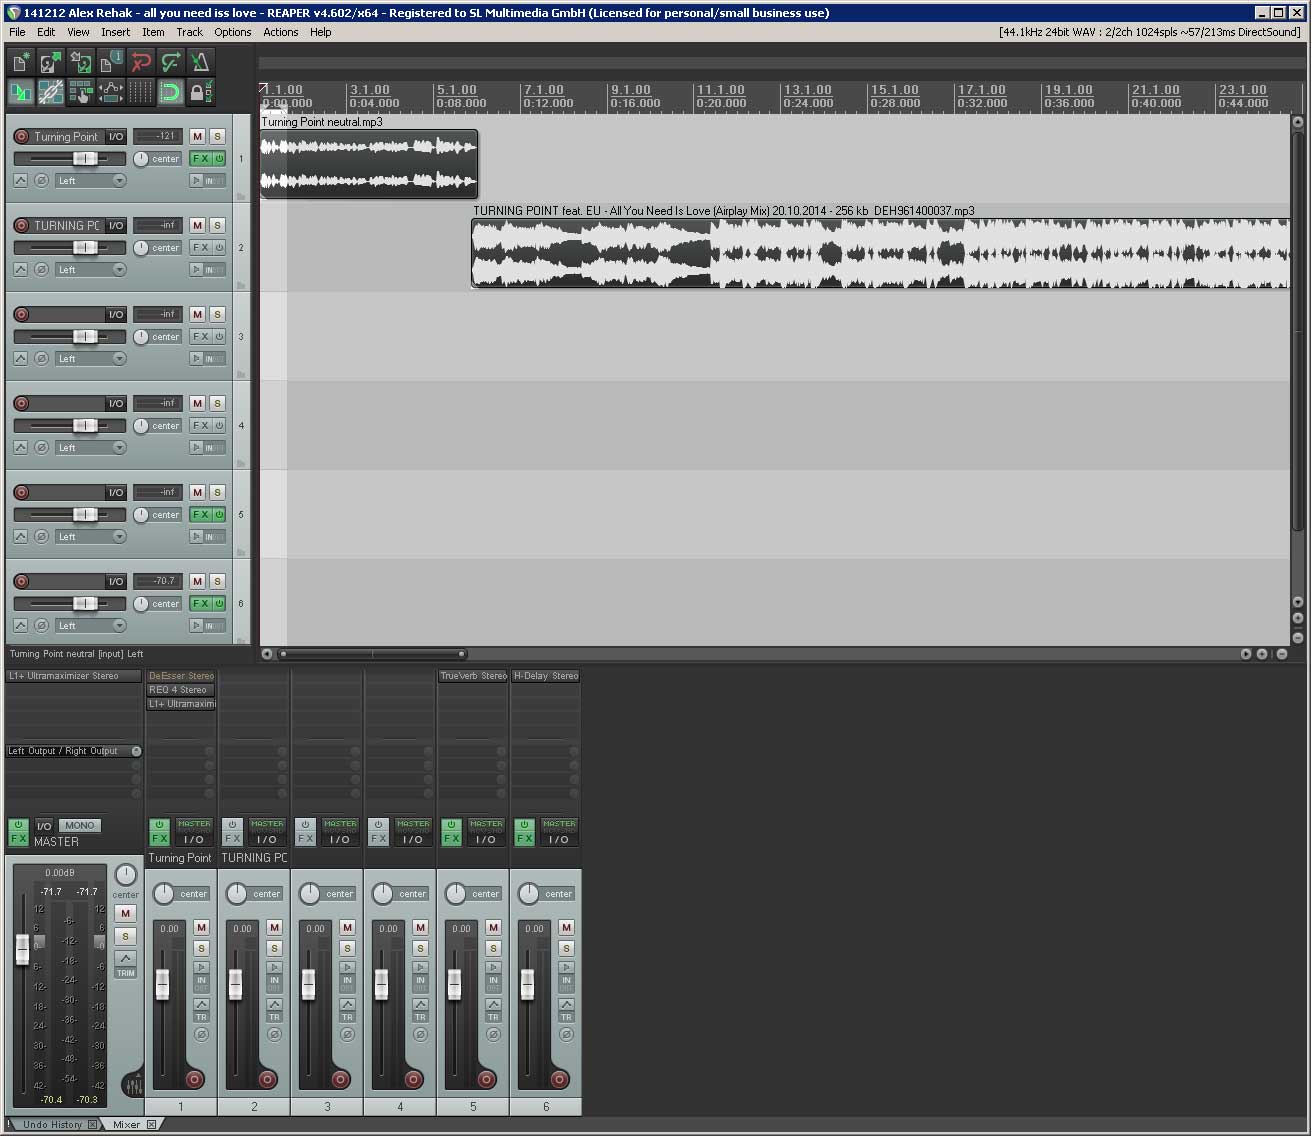The width and height of the screenshot is (1311, 1136).
Task: Click record monitor icon on Turning Point track
Action: [196, 181]
